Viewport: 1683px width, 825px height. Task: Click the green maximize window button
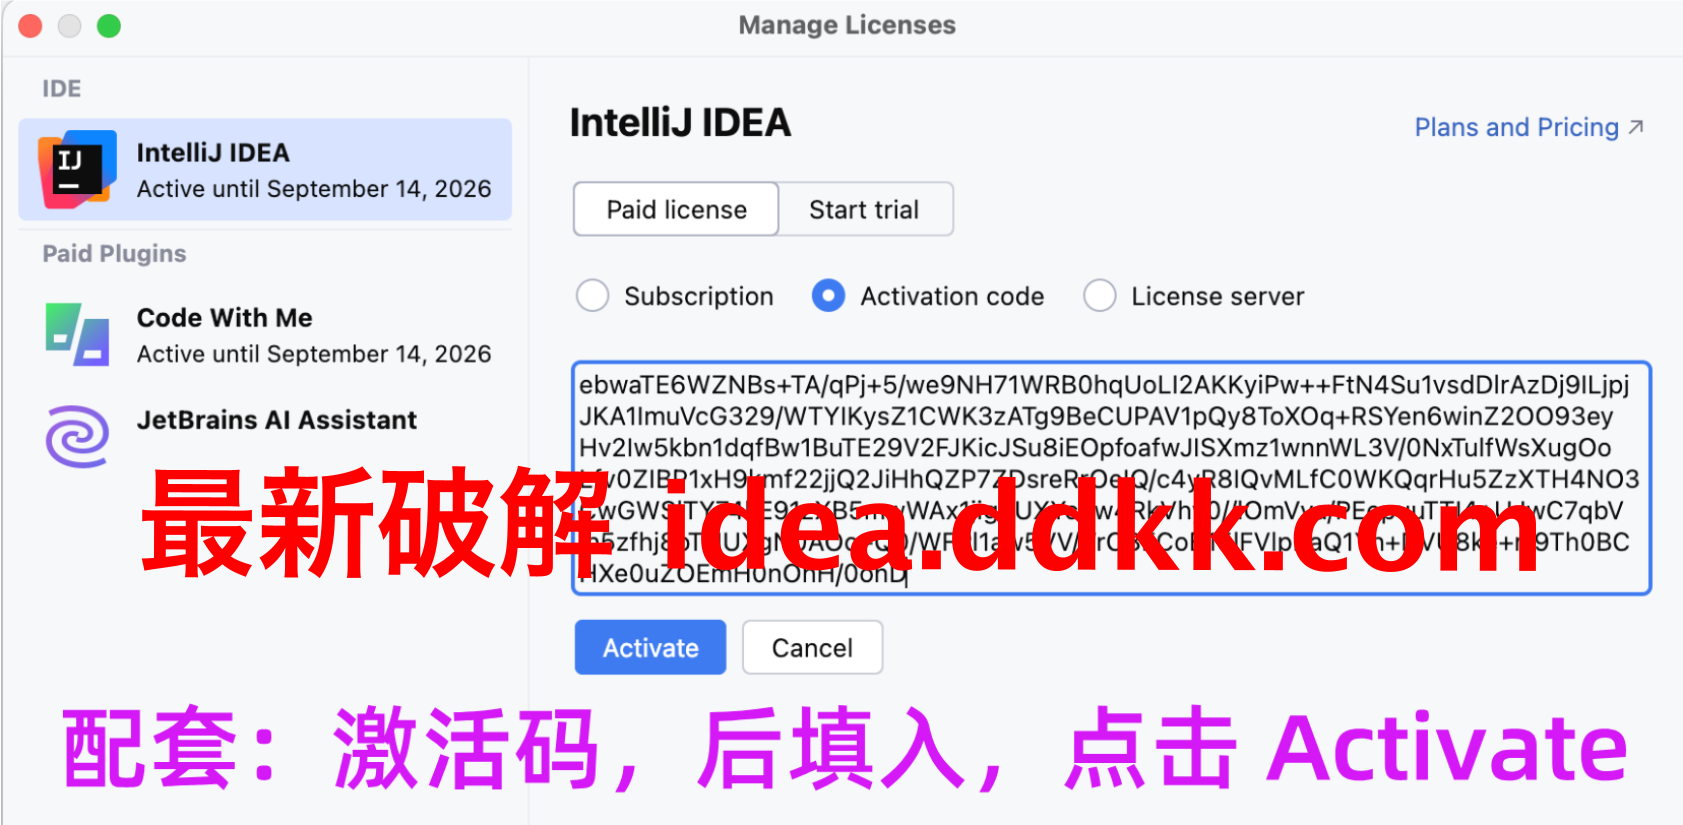tap(109, 26)
